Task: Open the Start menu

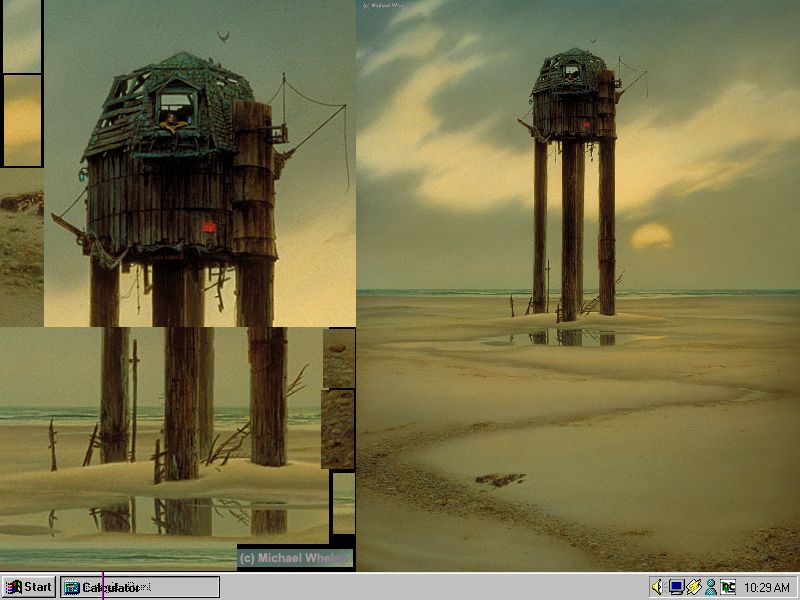Action: 29,587
